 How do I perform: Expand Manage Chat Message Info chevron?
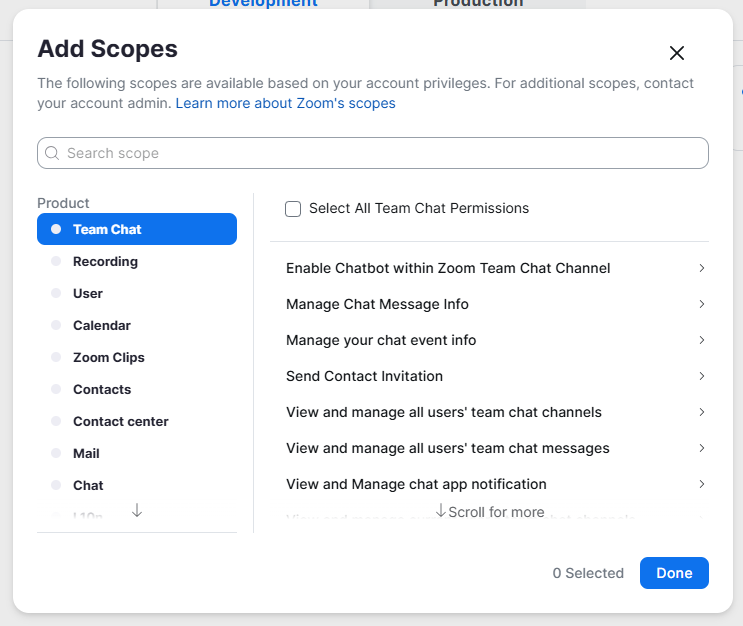point(702,304)
